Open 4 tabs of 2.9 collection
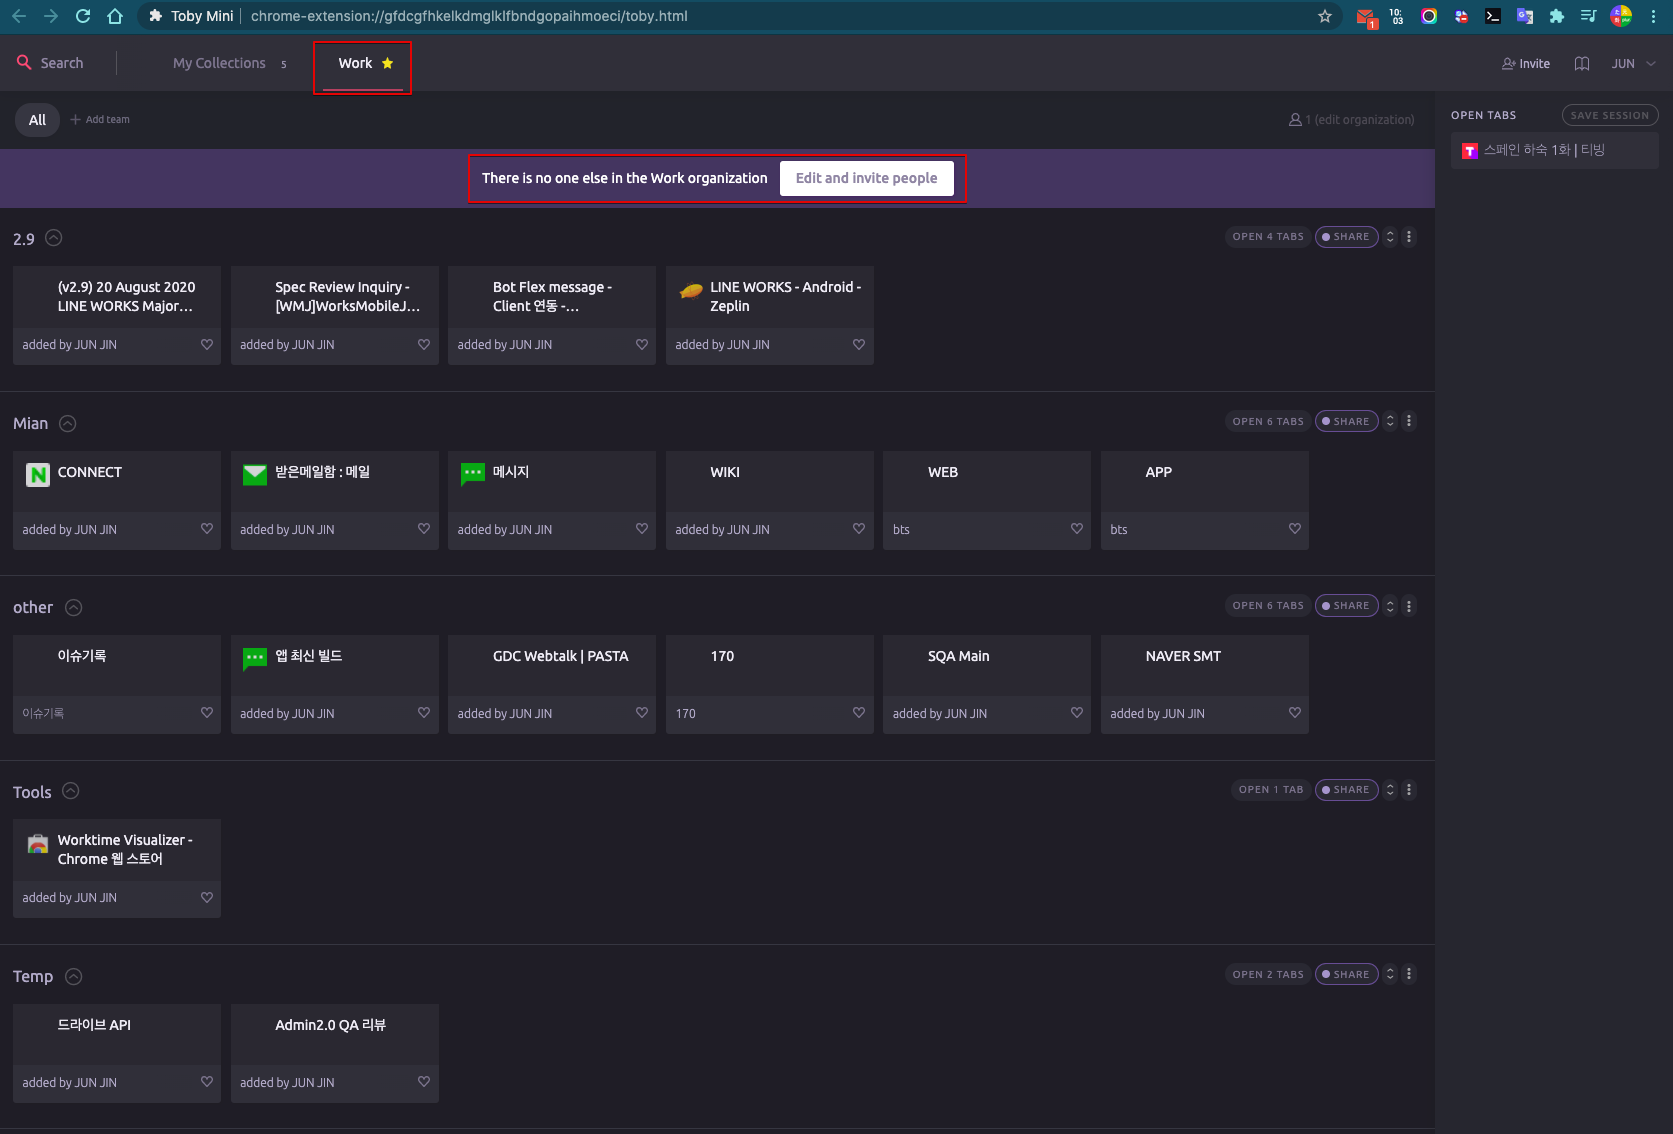 pos(1268,237)
